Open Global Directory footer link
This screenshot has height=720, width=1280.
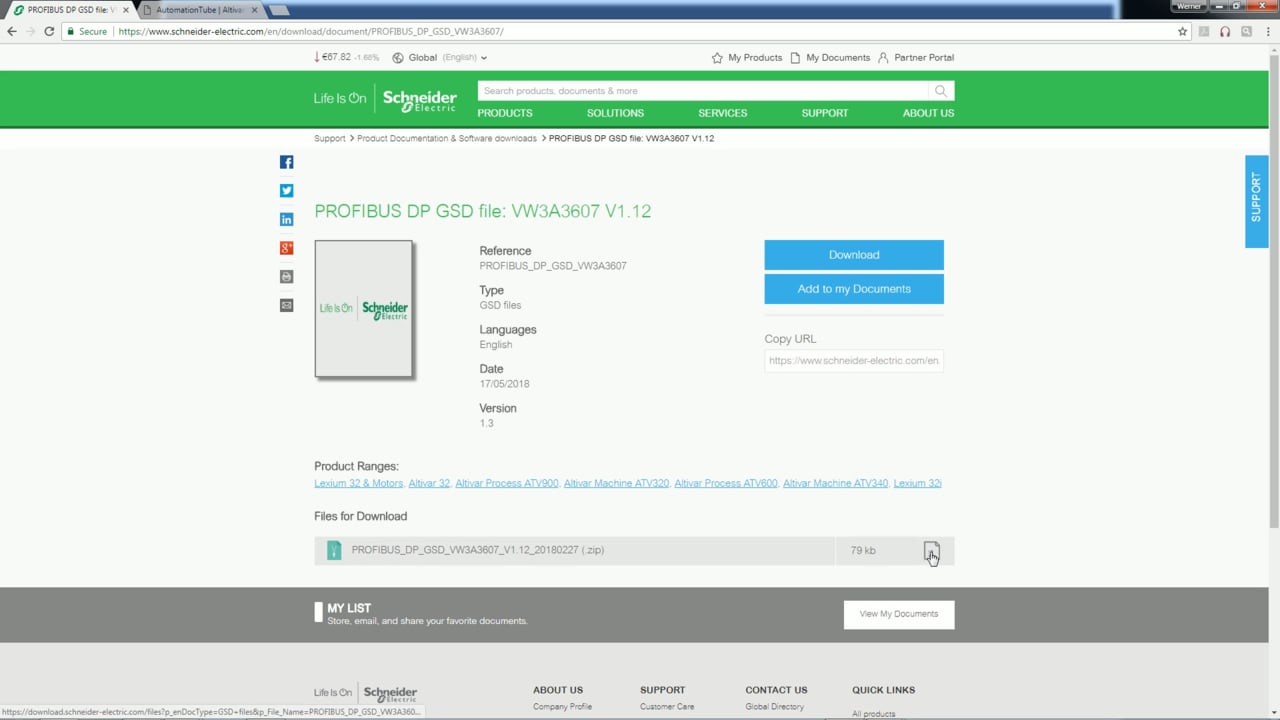774,707
